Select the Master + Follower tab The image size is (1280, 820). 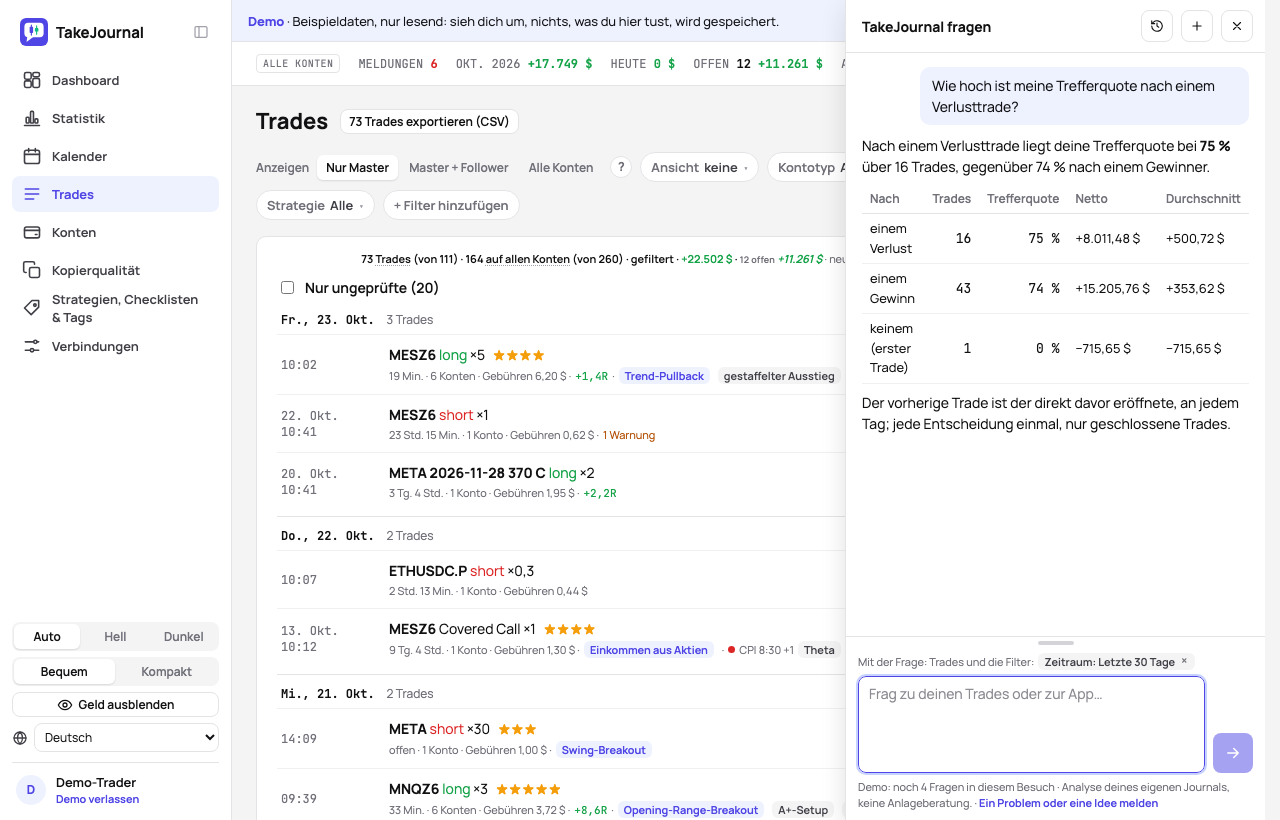pyautogui.click(x=459, y=167)
